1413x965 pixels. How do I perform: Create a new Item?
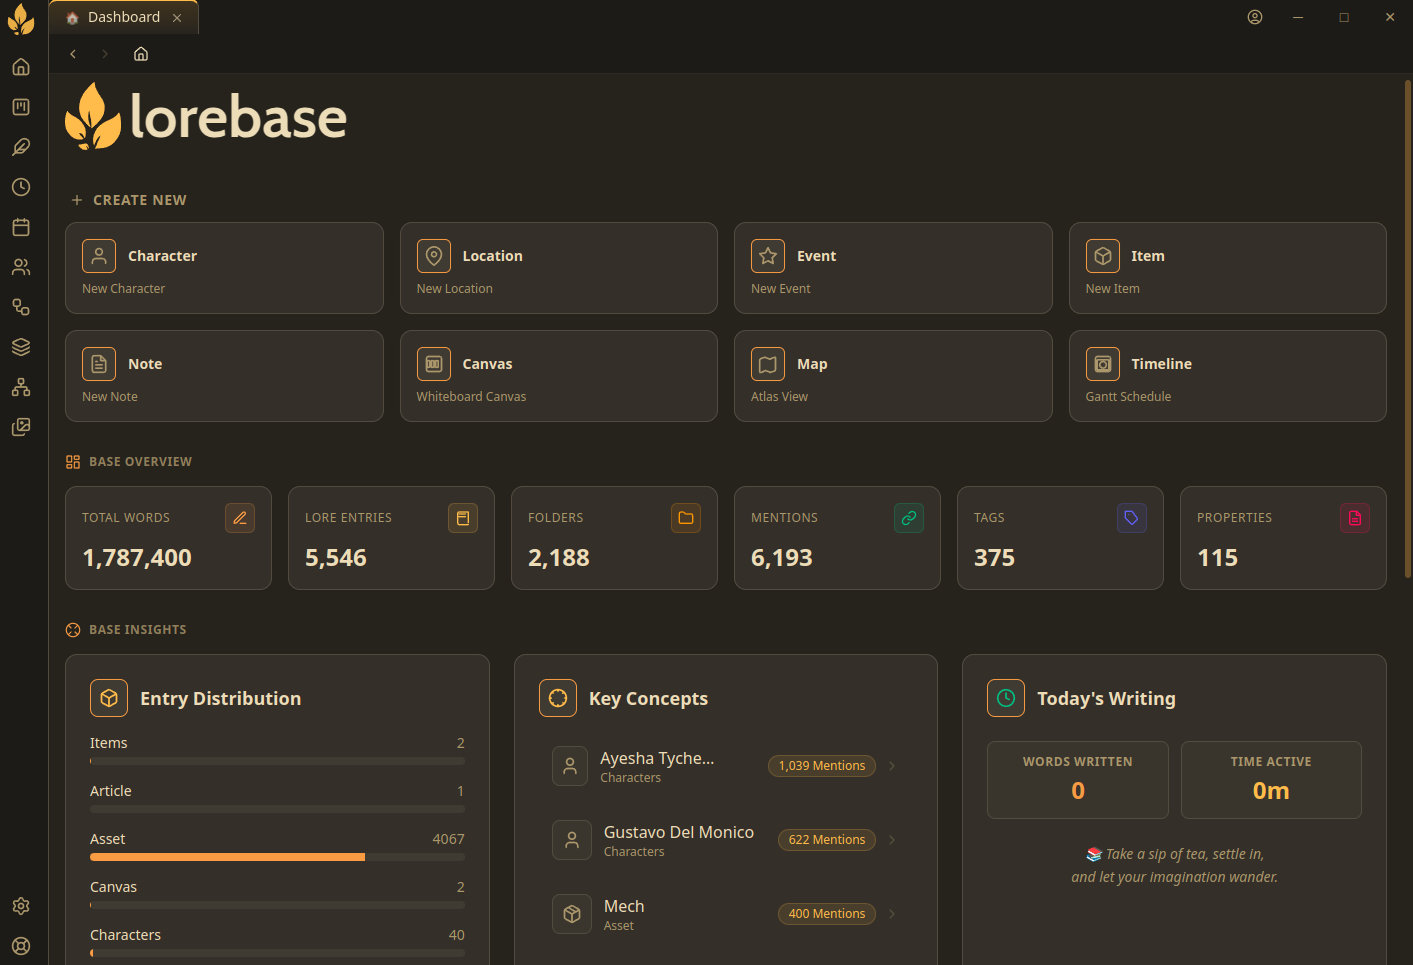tap(1228, 268)
